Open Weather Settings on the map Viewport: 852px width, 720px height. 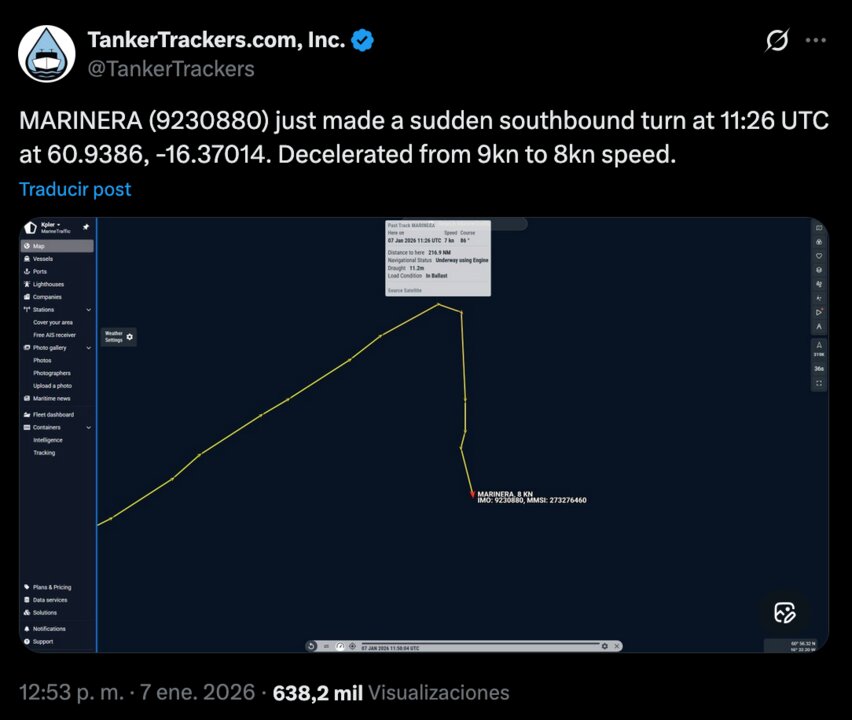(x=117, y=336)
